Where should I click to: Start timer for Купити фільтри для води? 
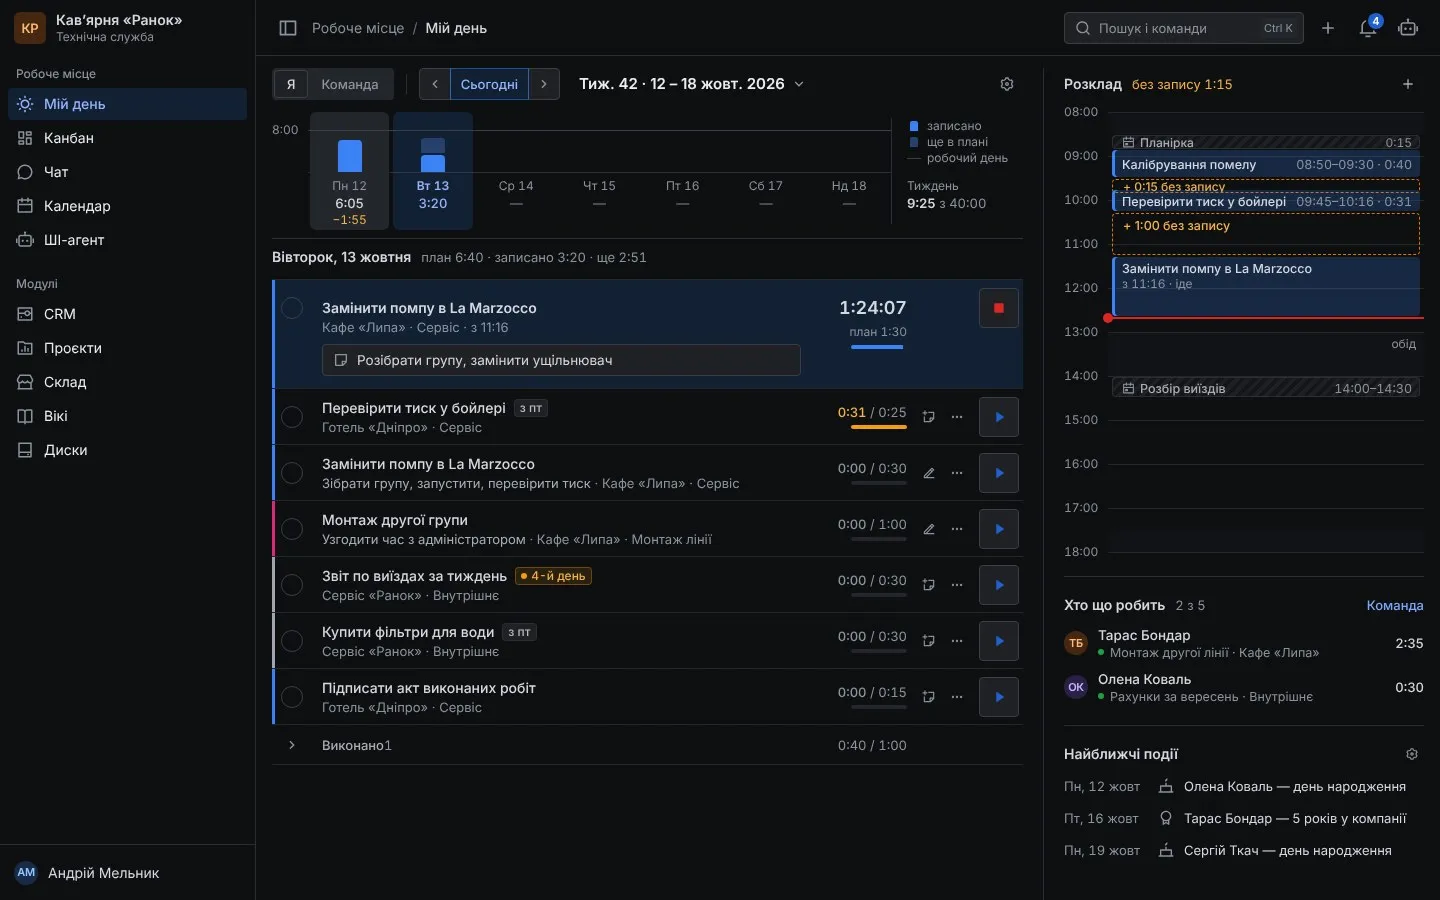pos(998,641)
